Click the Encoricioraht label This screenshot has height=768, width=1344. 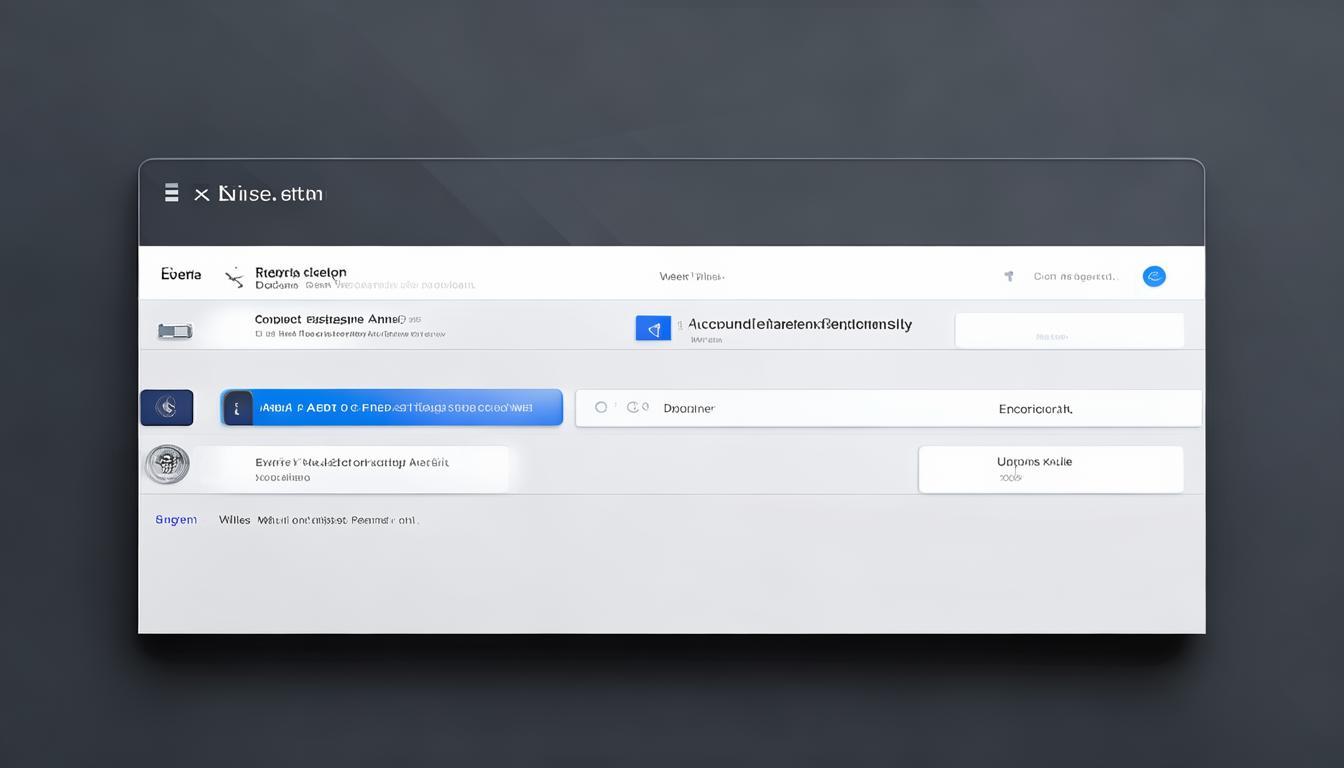1035,409
